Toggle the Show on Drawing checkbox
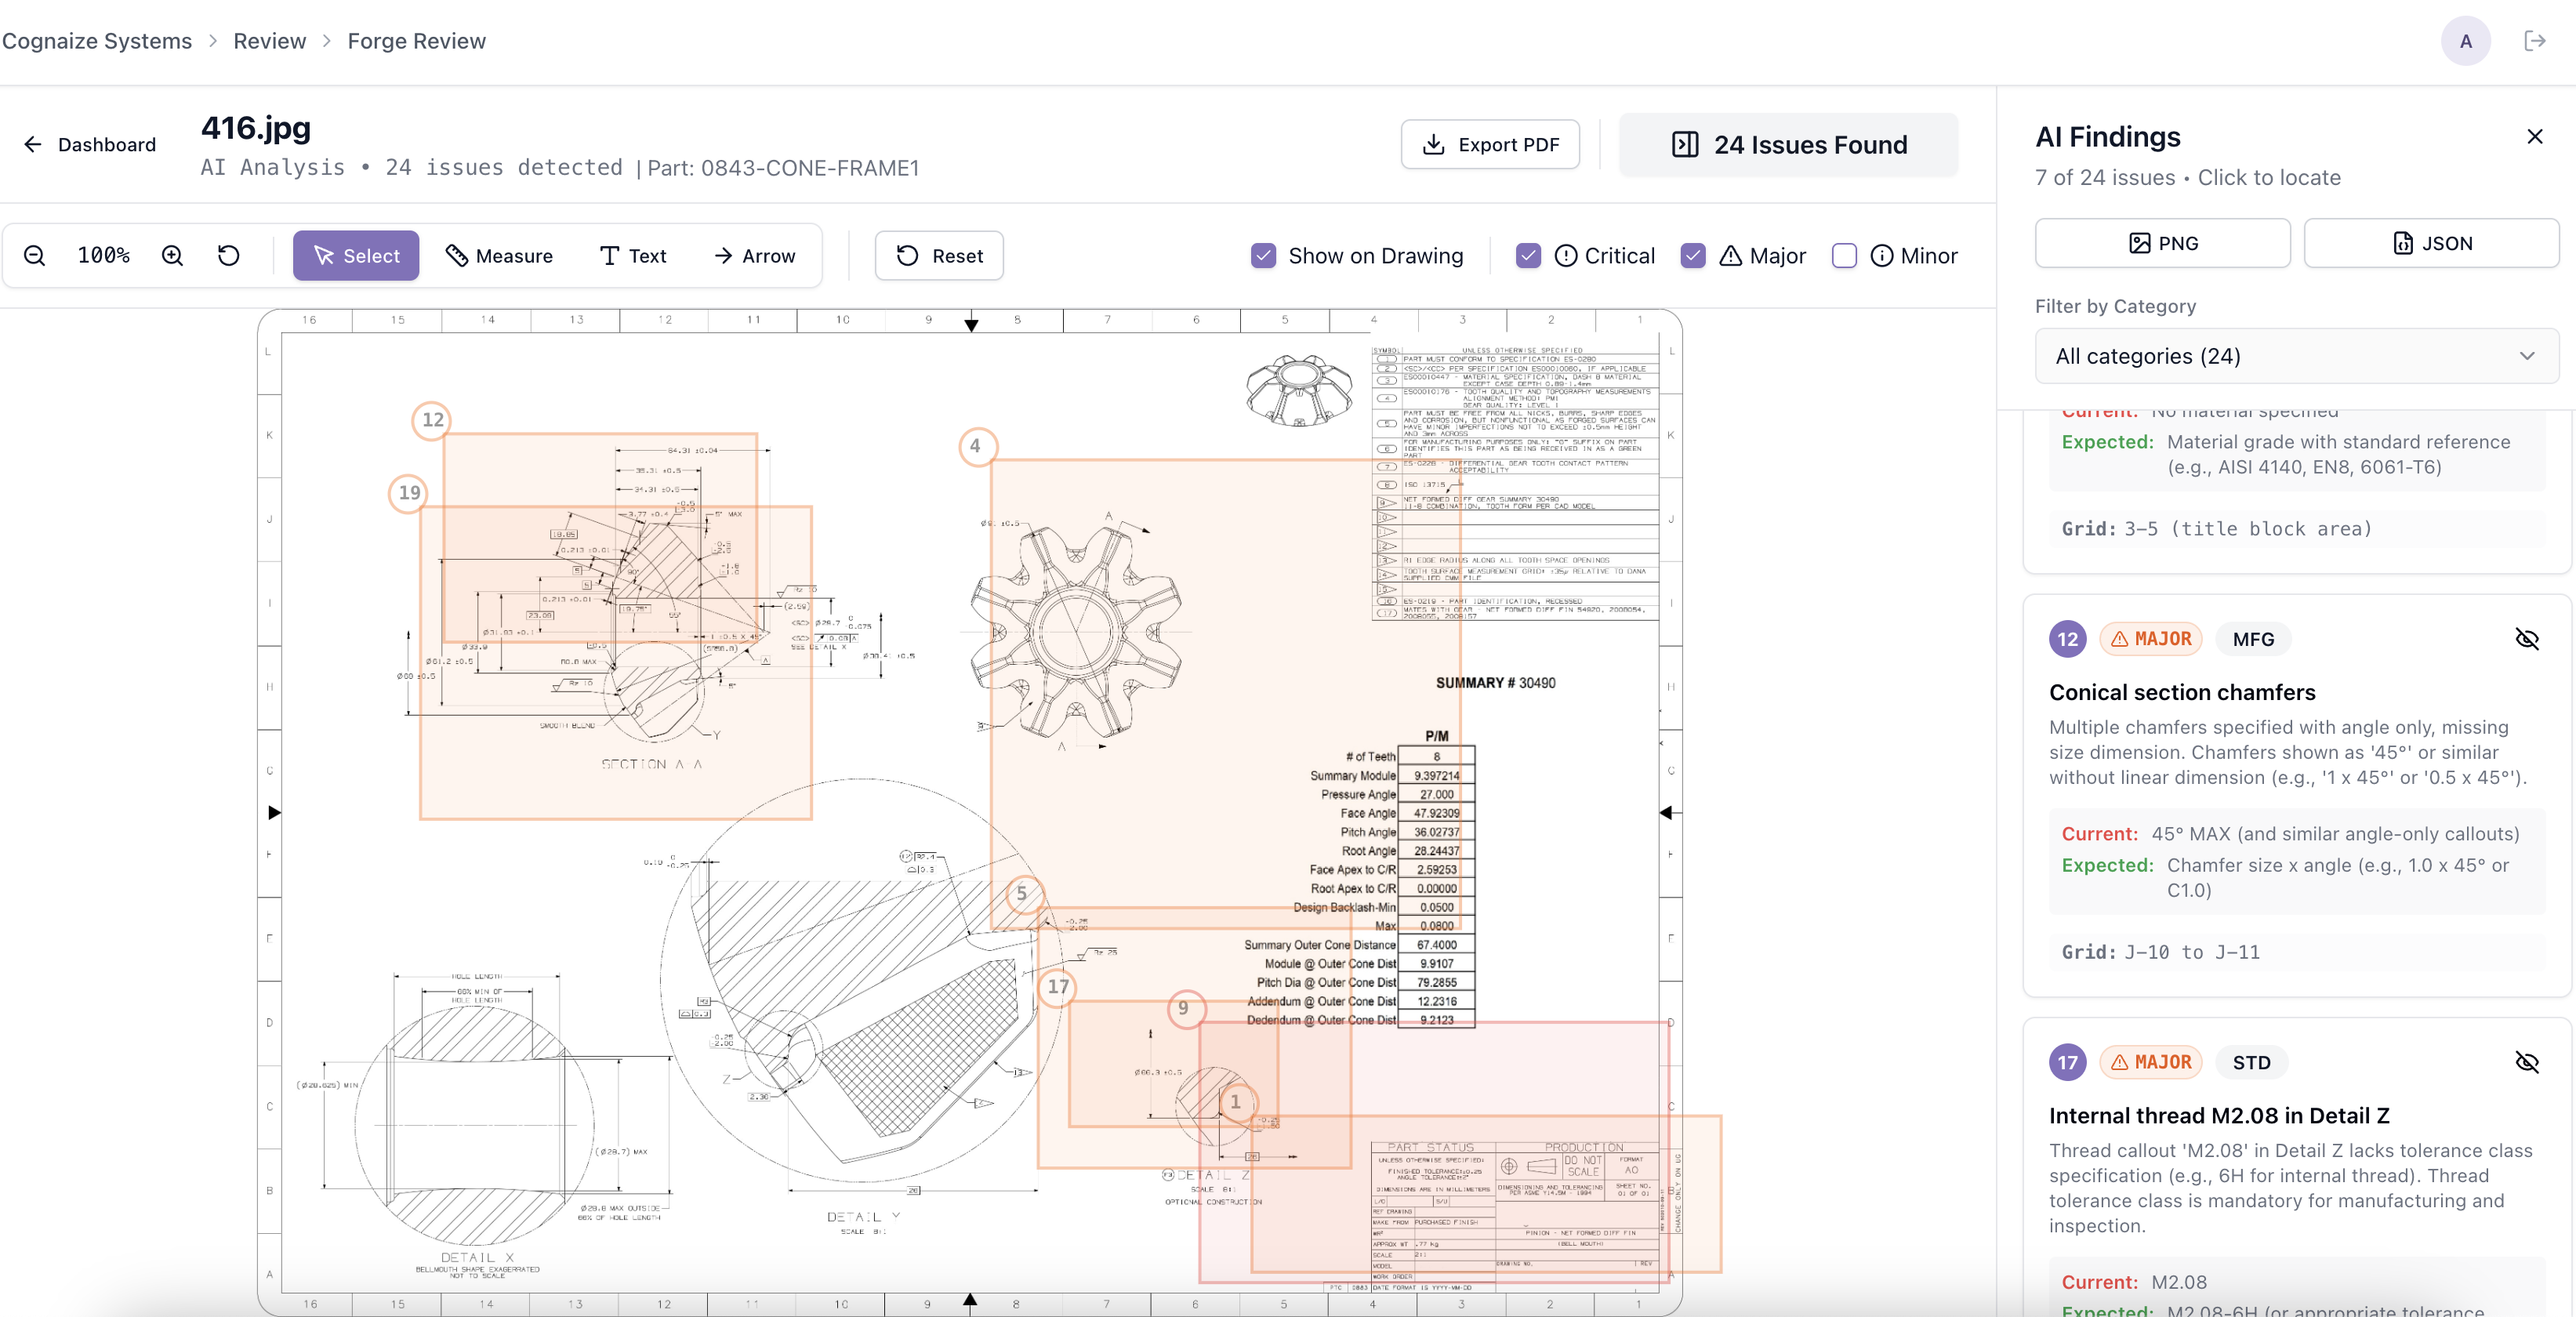2576x1317 pixels. [x=1263, y=256]
